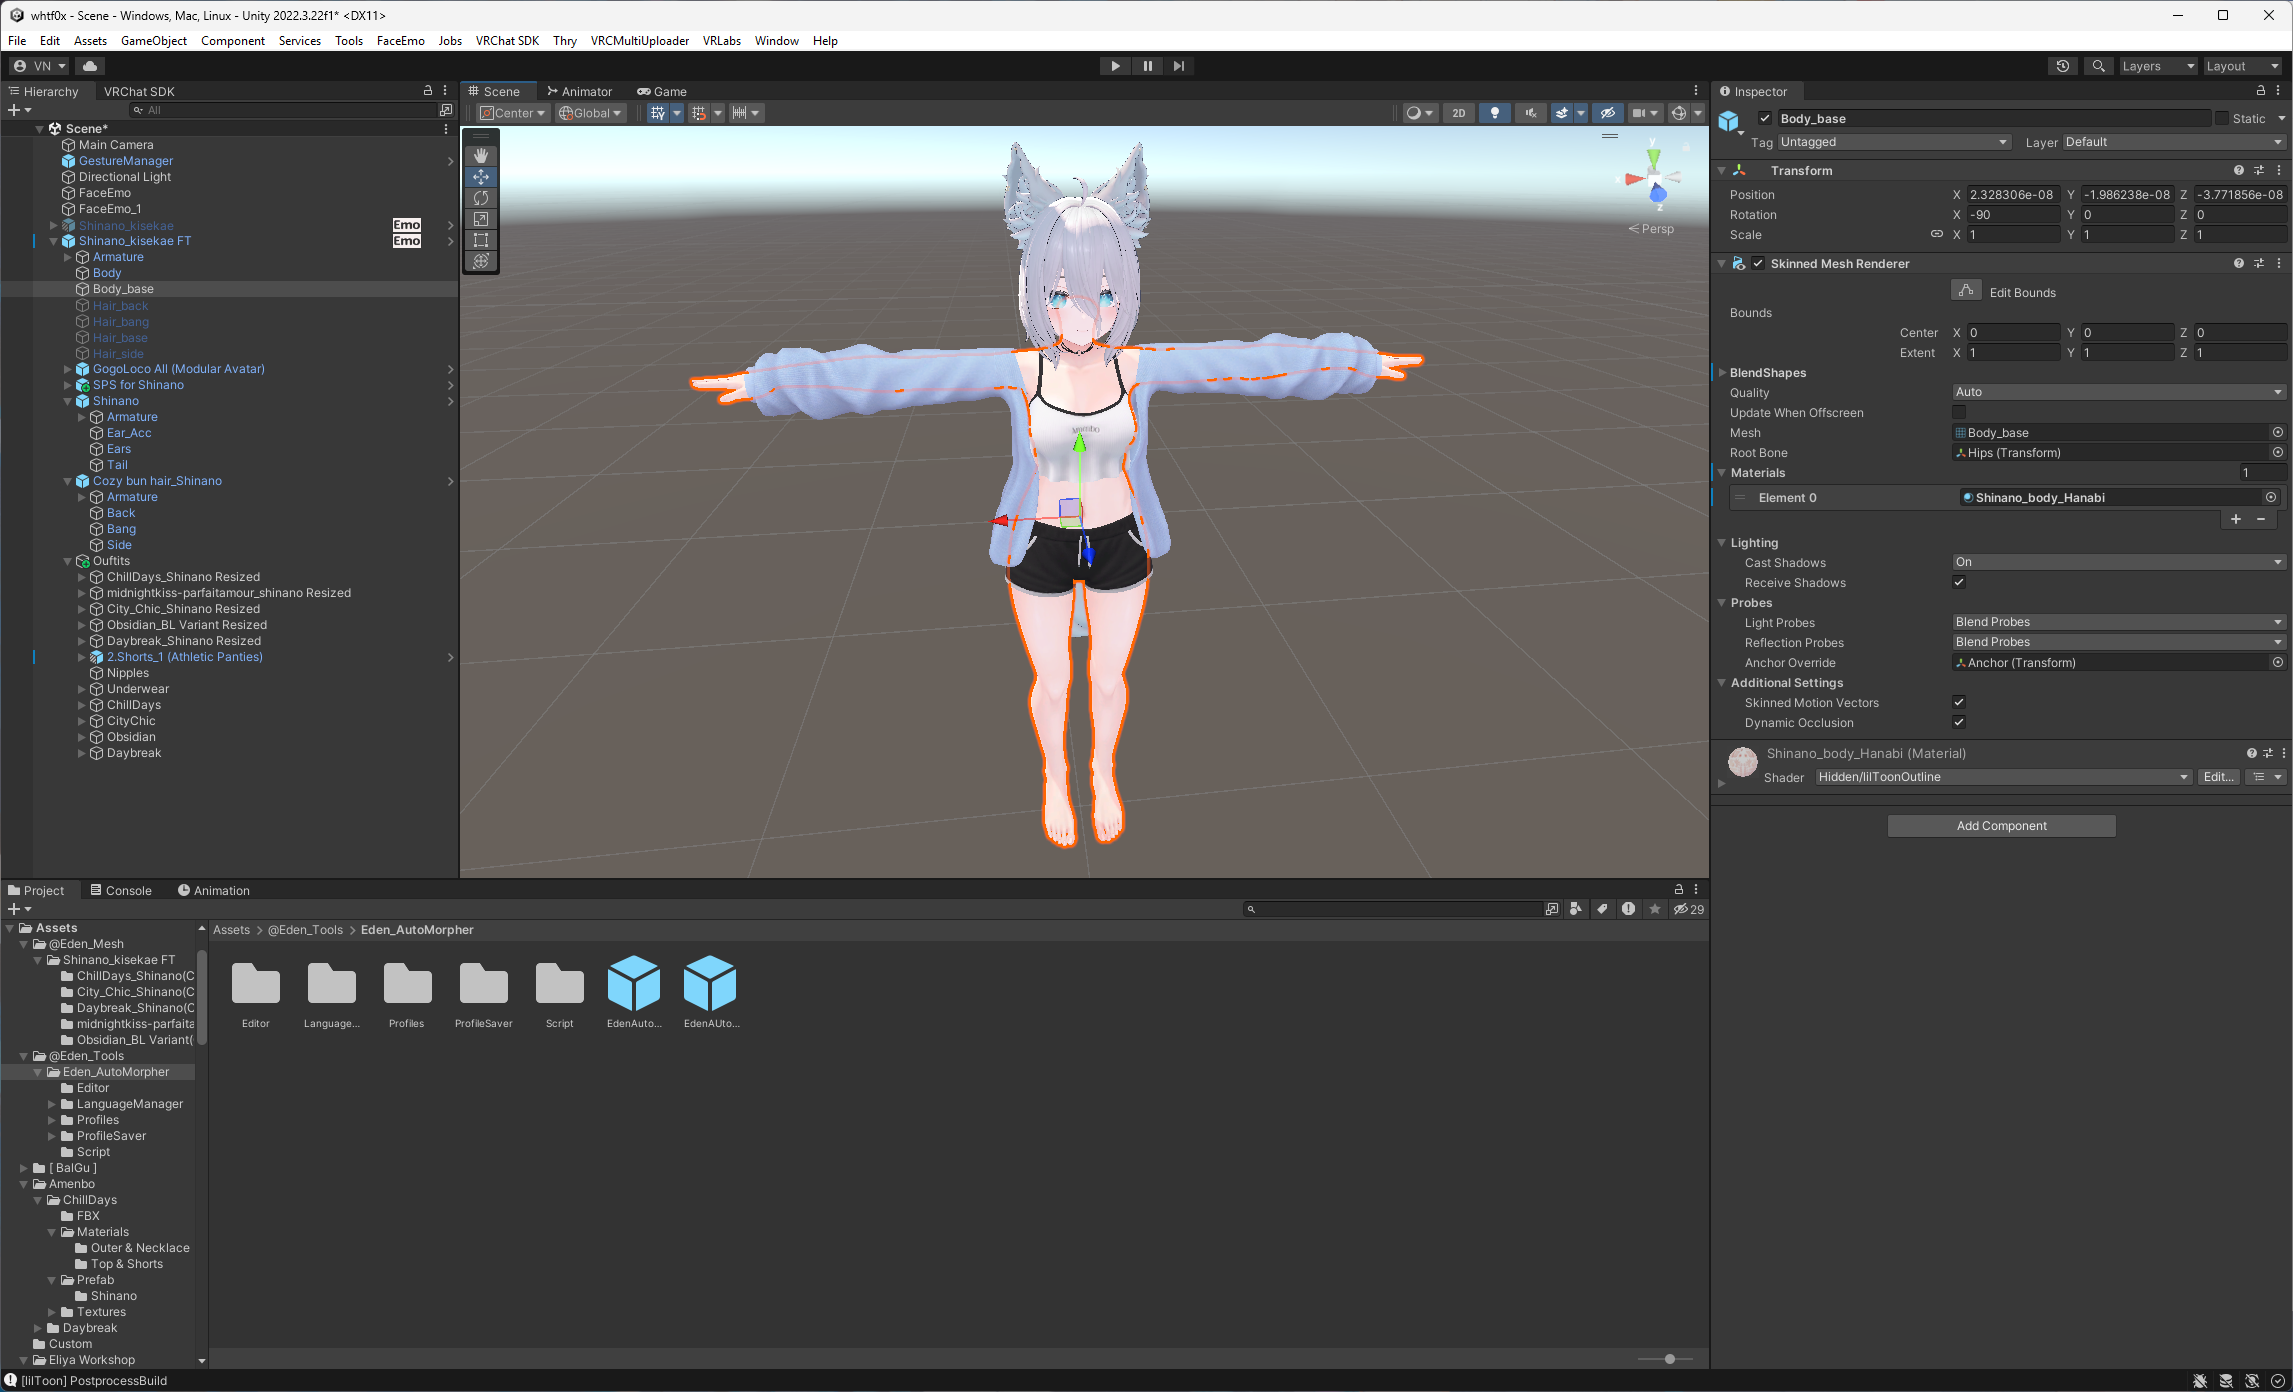Select the Rotate tool in scene toolbar
The image size is (2293, 1392).
481,198
